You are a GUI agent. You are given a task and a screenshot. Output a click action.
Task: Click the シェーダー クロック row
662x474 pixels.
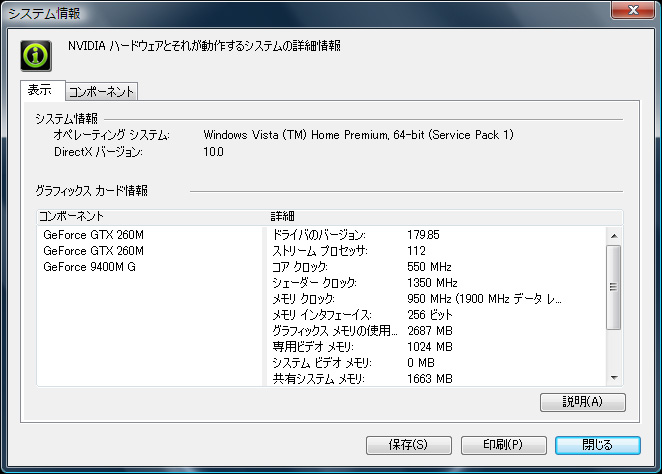tap(437, 283)
